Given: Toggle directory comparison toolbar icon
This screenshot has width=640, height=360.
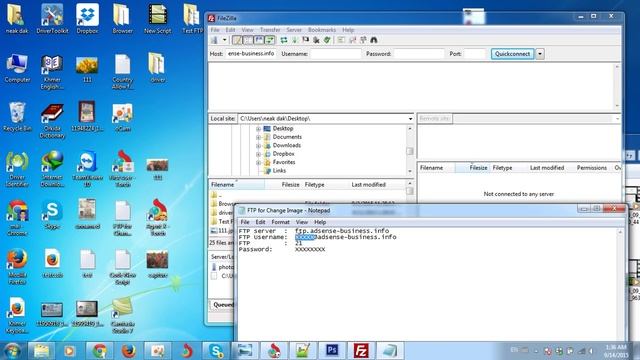Looking at the screenshot, I should [352, 40].
